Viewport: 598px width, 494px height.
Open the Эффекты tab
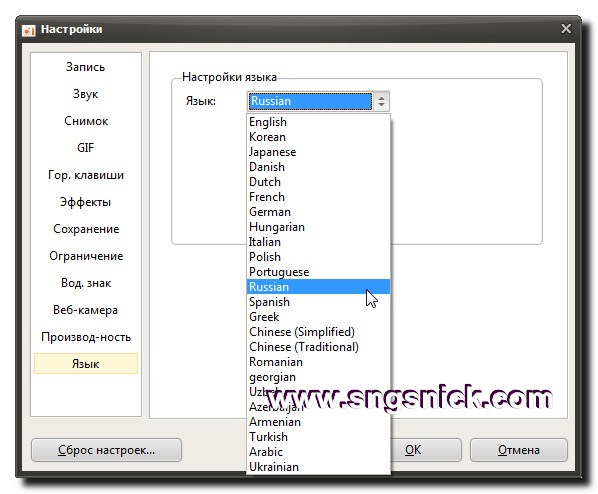[85, 202]
